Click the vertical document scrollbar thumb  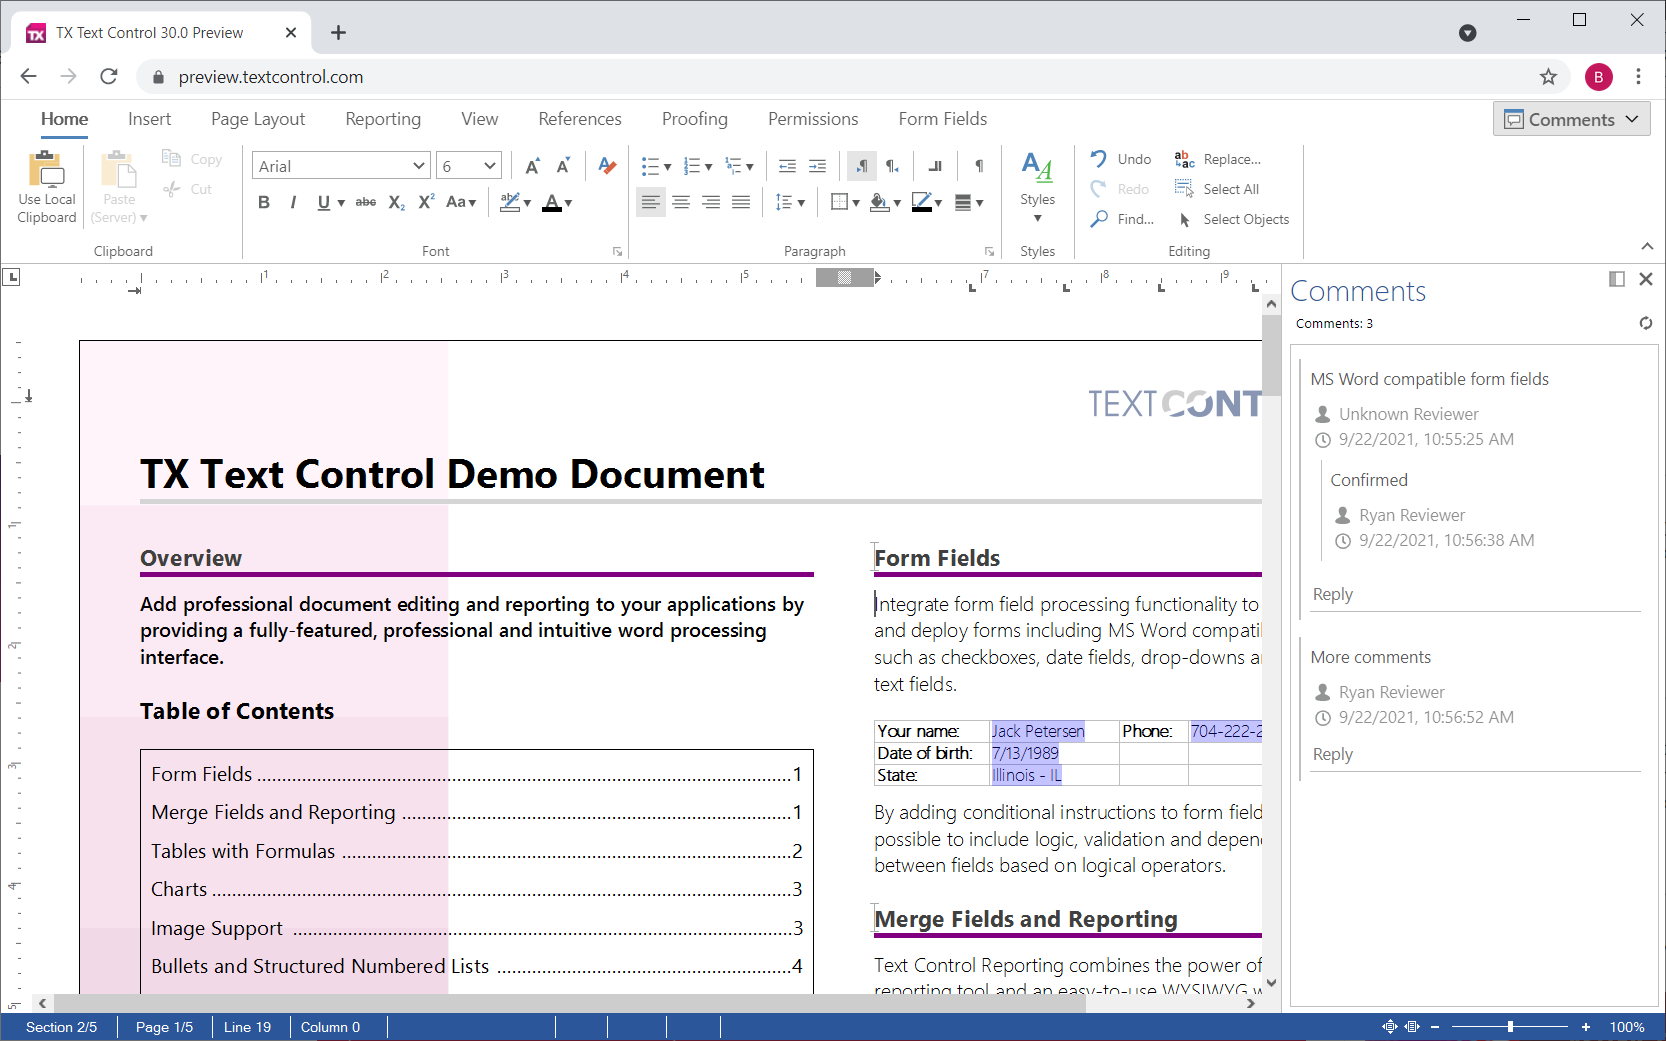pyautogui.click(x=1271, y=355)
